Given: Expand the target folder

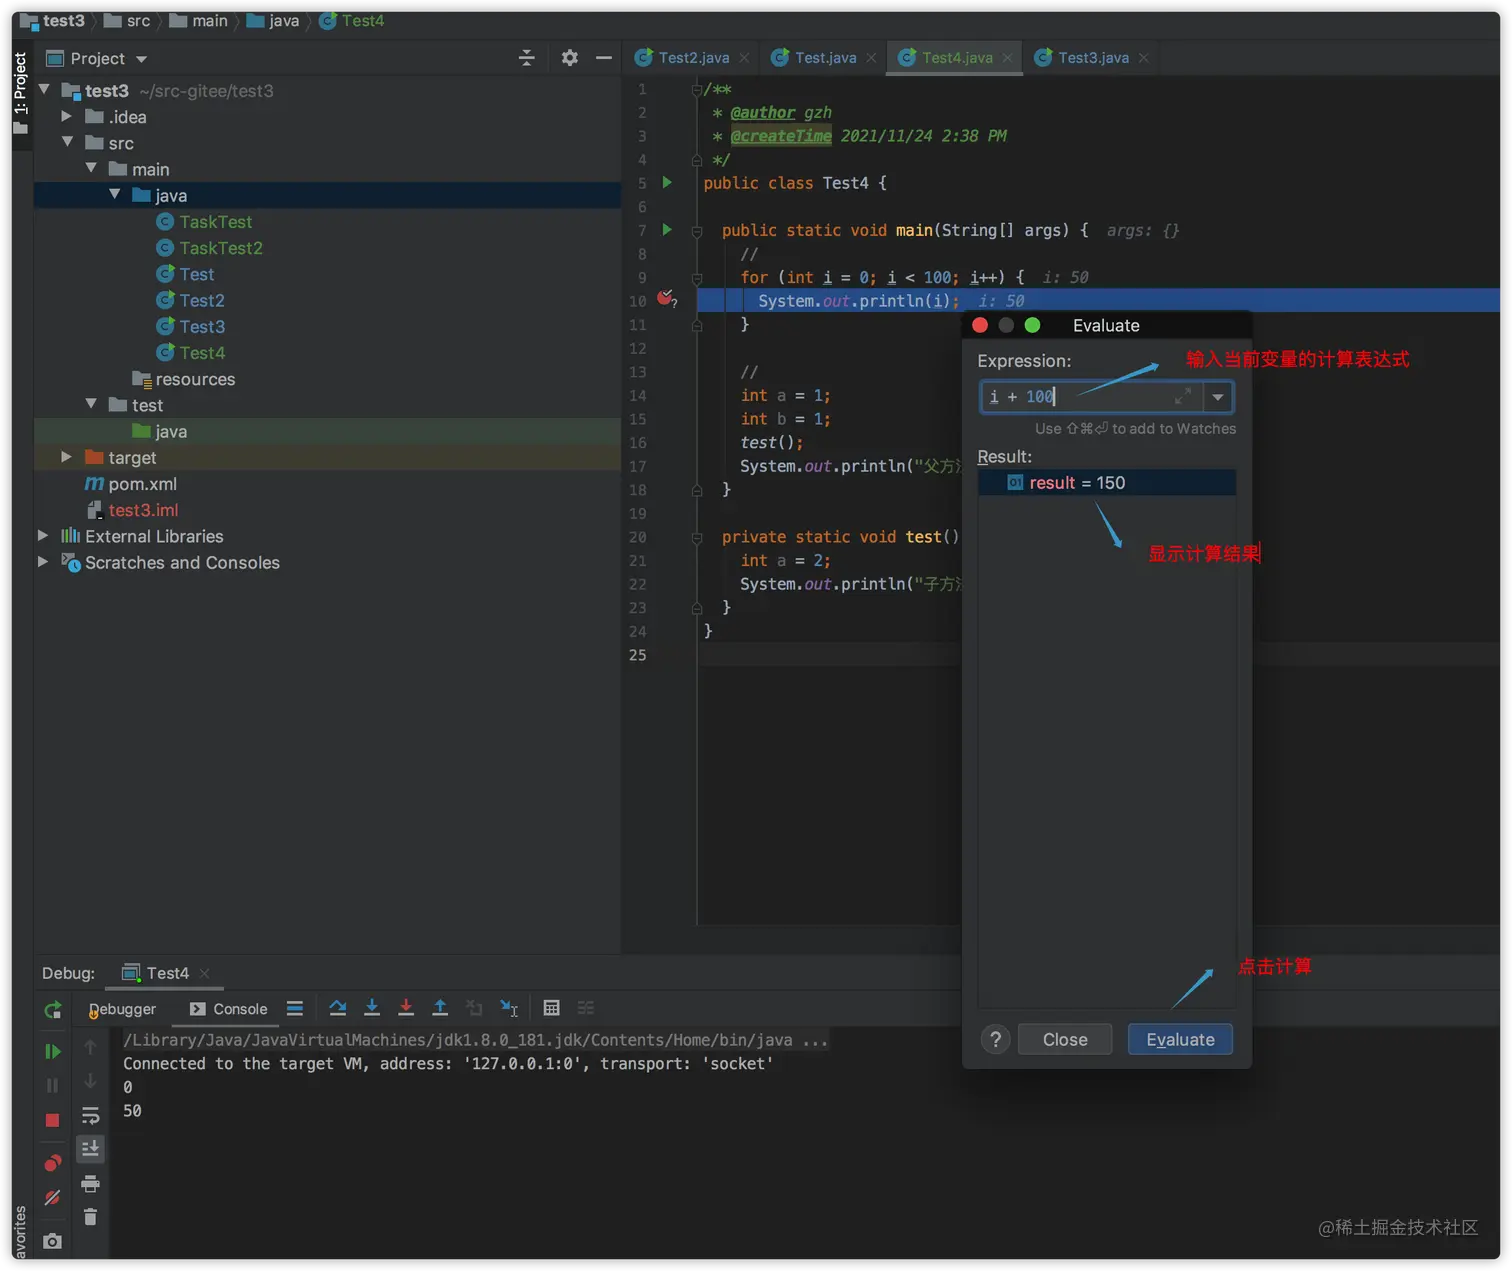Looking at the screenshot, I should 67,456.
